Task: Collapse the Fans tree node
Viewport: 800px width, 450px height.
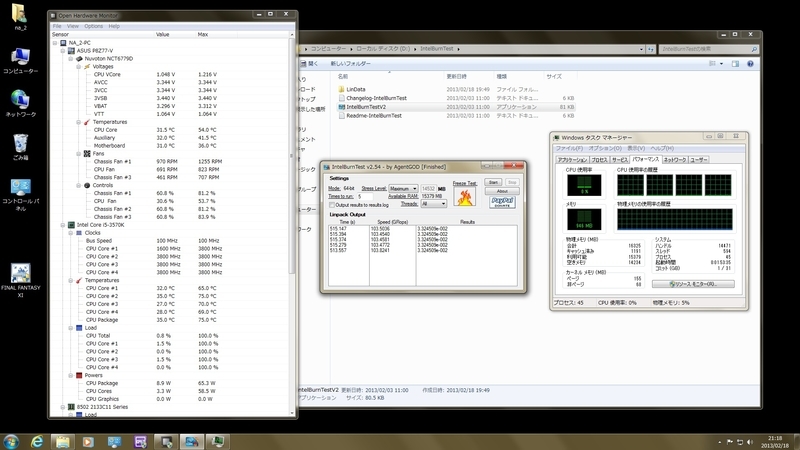Action: point(79,154)
